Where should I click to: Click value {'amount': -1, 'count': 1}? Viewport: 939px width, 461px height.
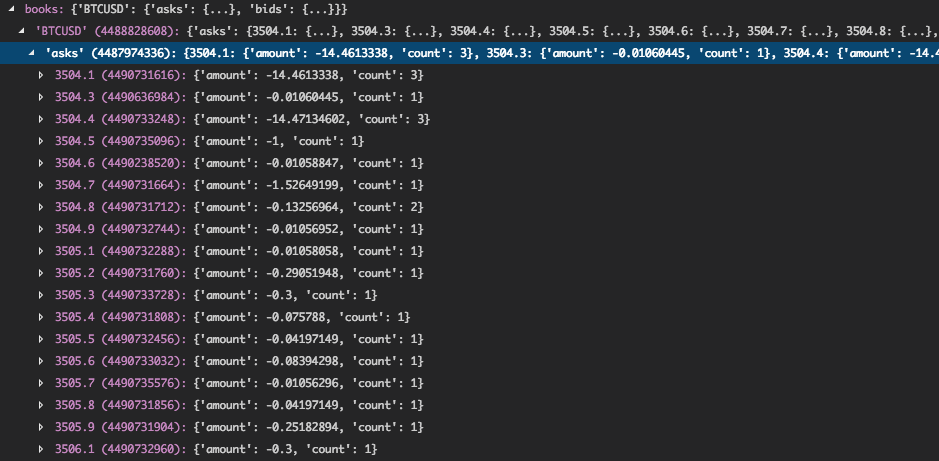[x=279, y=141]
